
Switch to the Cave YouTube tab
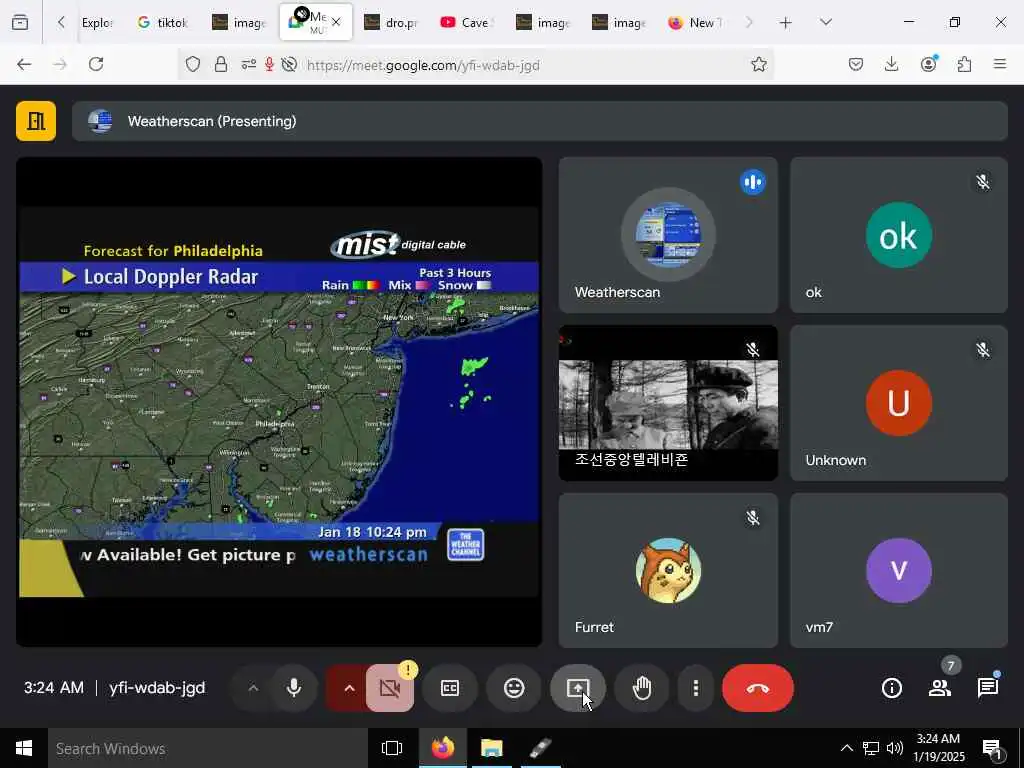click(466, 22)
